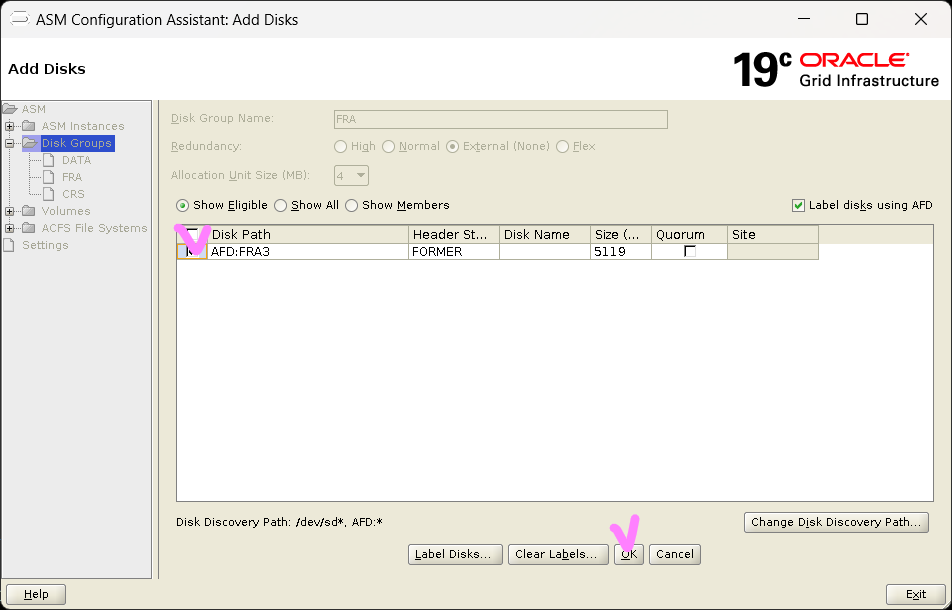The image size is (952, 610).
Task: Select the Settings tree item
Action: tap(46, 245)
